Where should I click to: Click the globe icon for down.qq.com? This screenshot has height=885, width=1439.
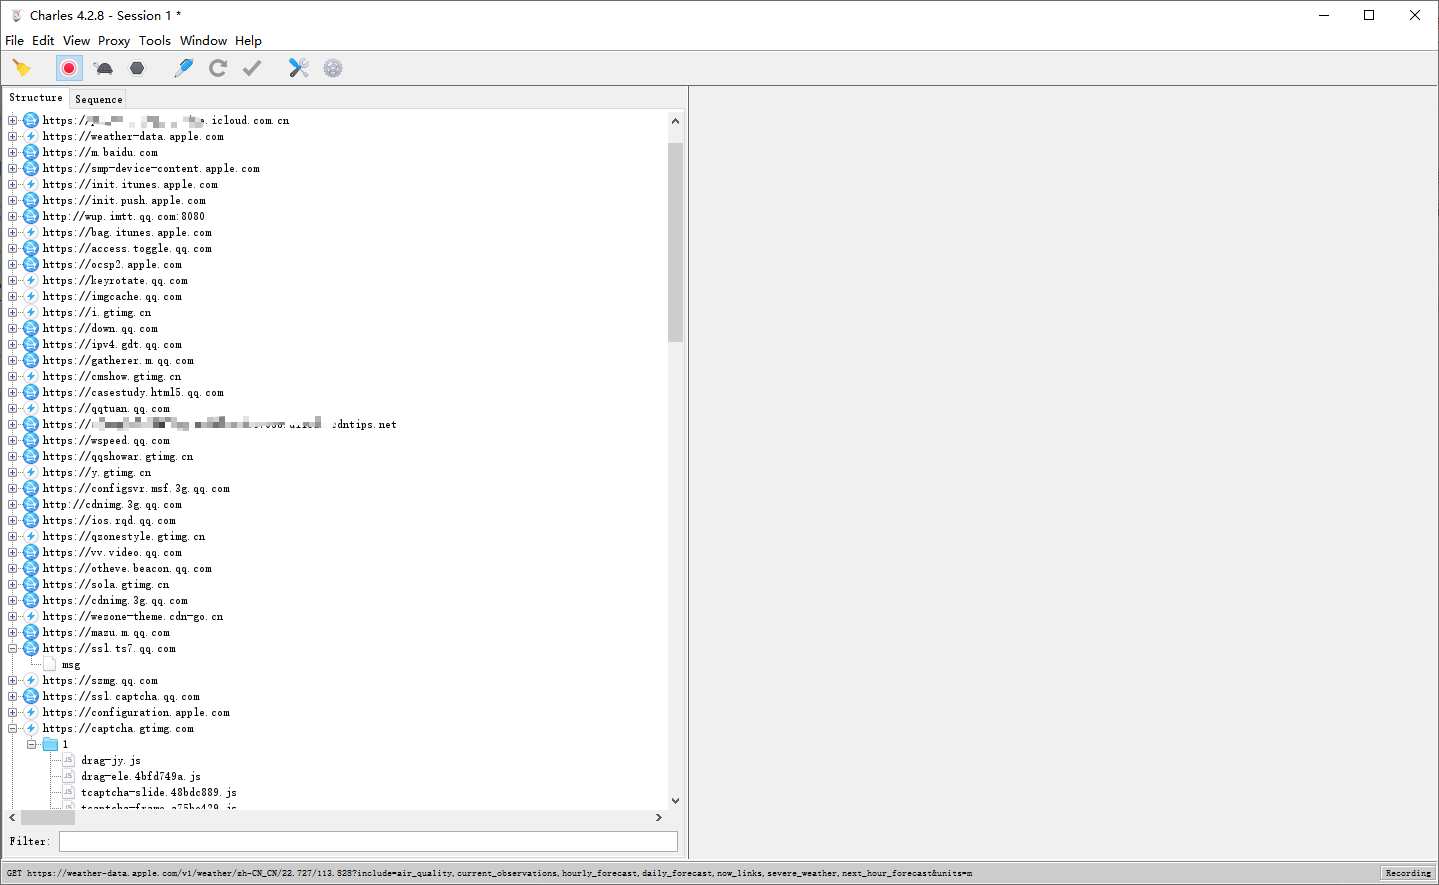point(31,329)
